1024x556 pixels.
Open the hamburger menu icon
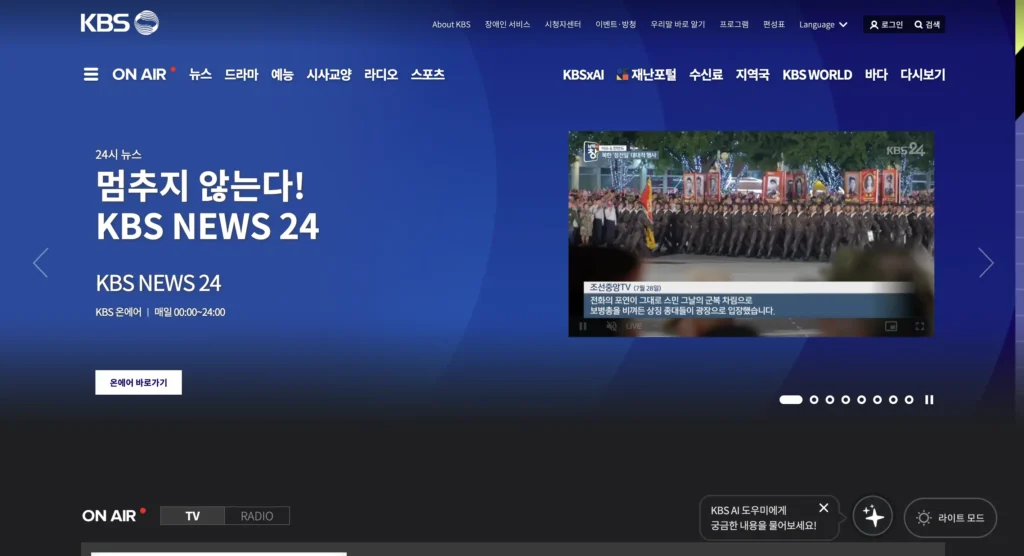[91, 74]
